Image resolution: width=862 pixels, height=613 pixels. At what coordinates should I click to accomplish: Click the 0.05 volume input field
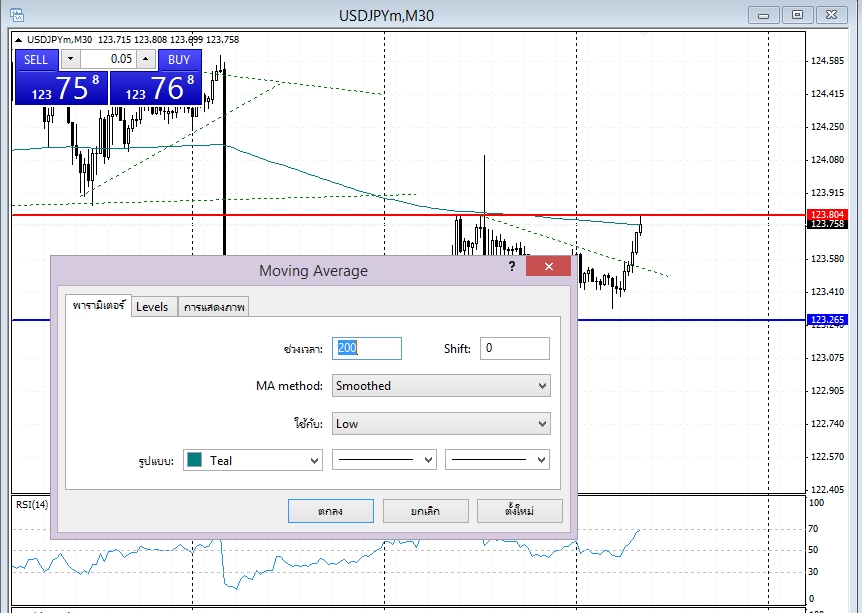(108, 59)
